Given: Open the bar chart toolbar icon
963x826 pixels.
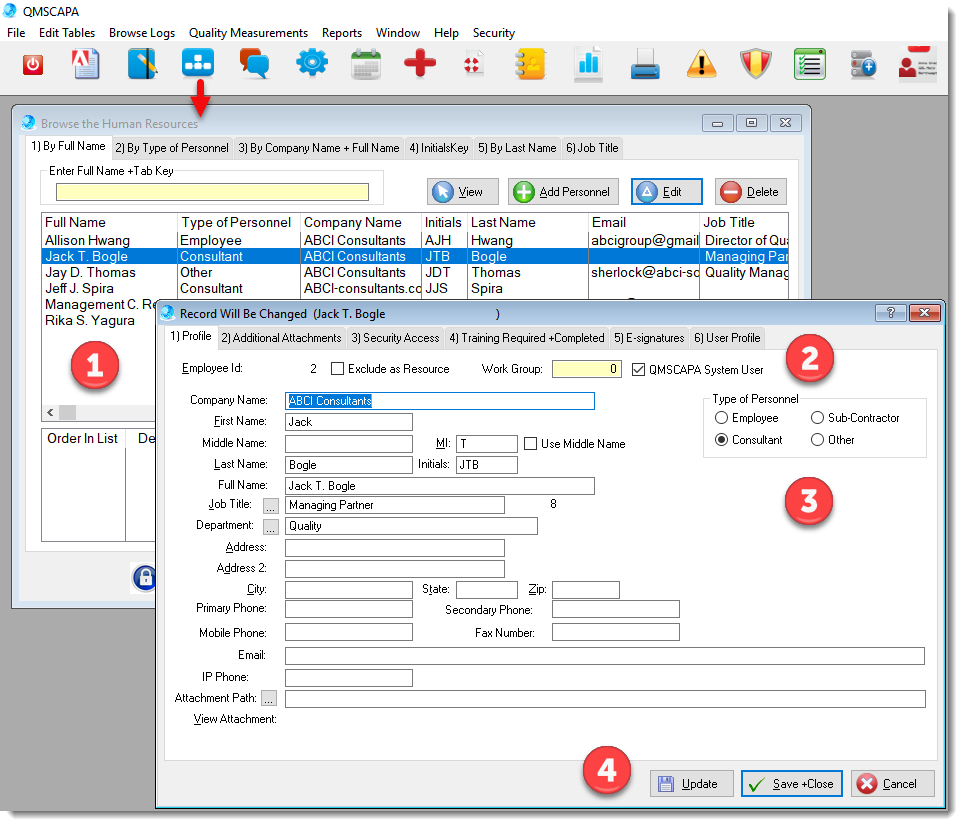Looking at the screenshot, I should [588, 65].
